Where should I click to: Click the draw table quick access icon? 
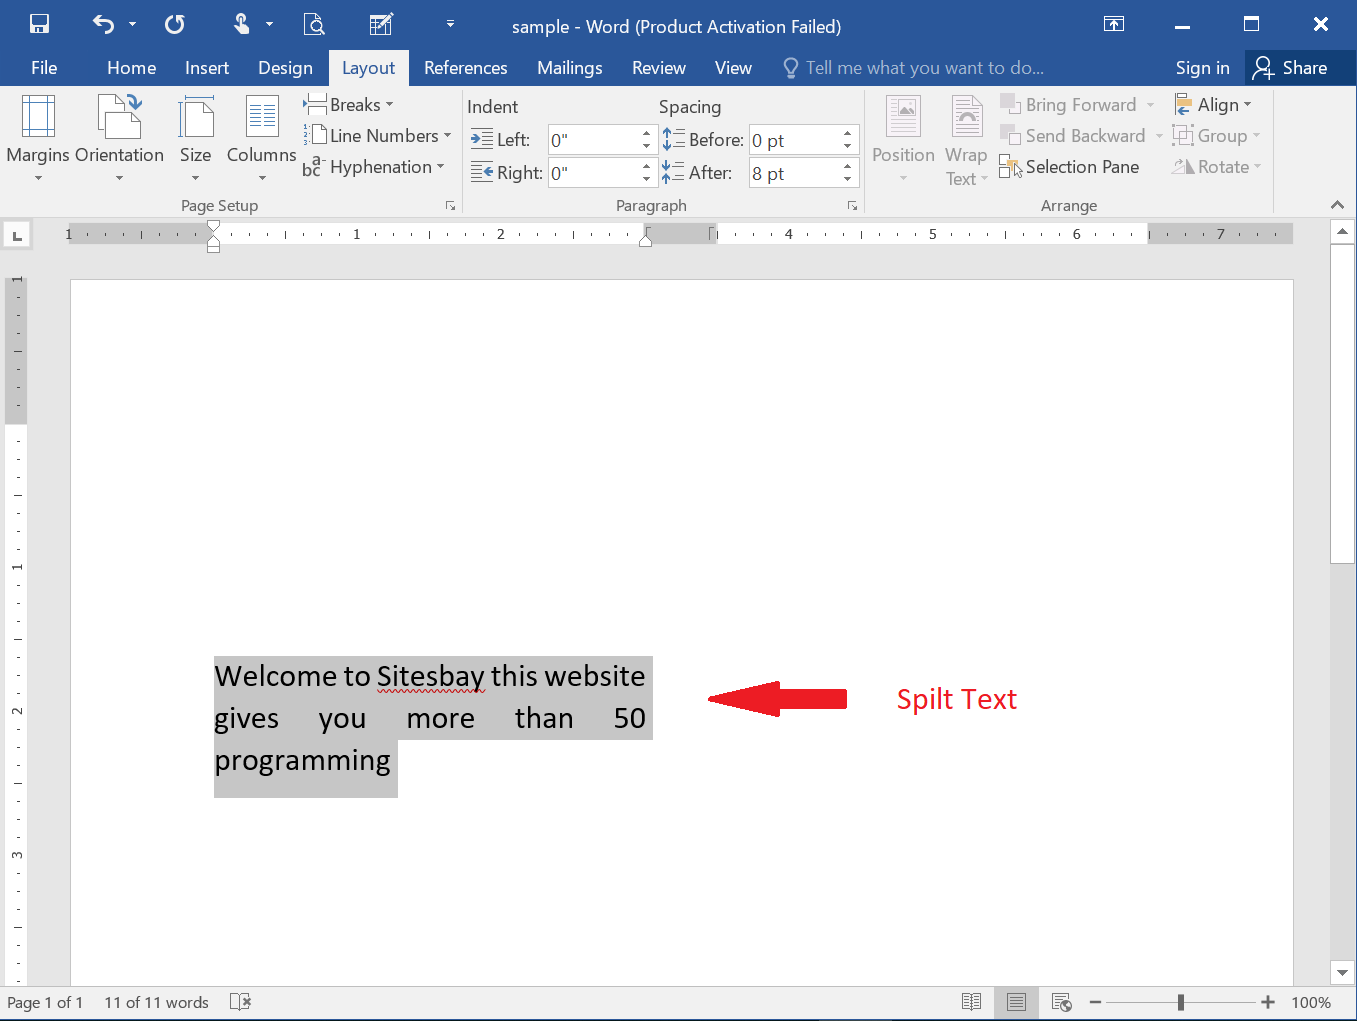pos(381,24)
